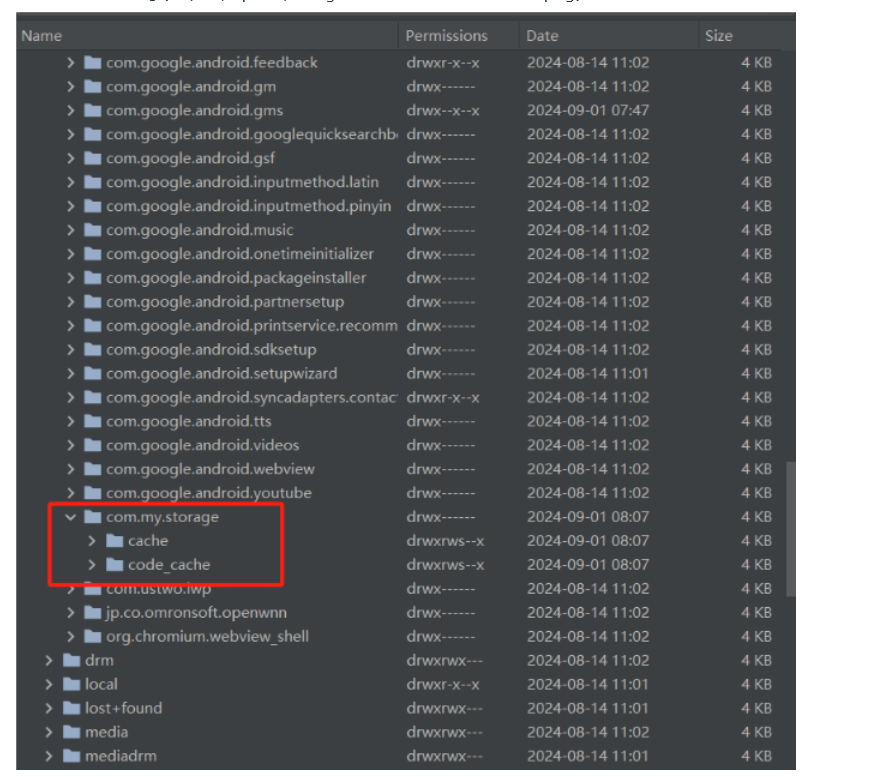The image size is (871, 777).
Task: Expand the mediadrm directory
Action: [49, 756]
